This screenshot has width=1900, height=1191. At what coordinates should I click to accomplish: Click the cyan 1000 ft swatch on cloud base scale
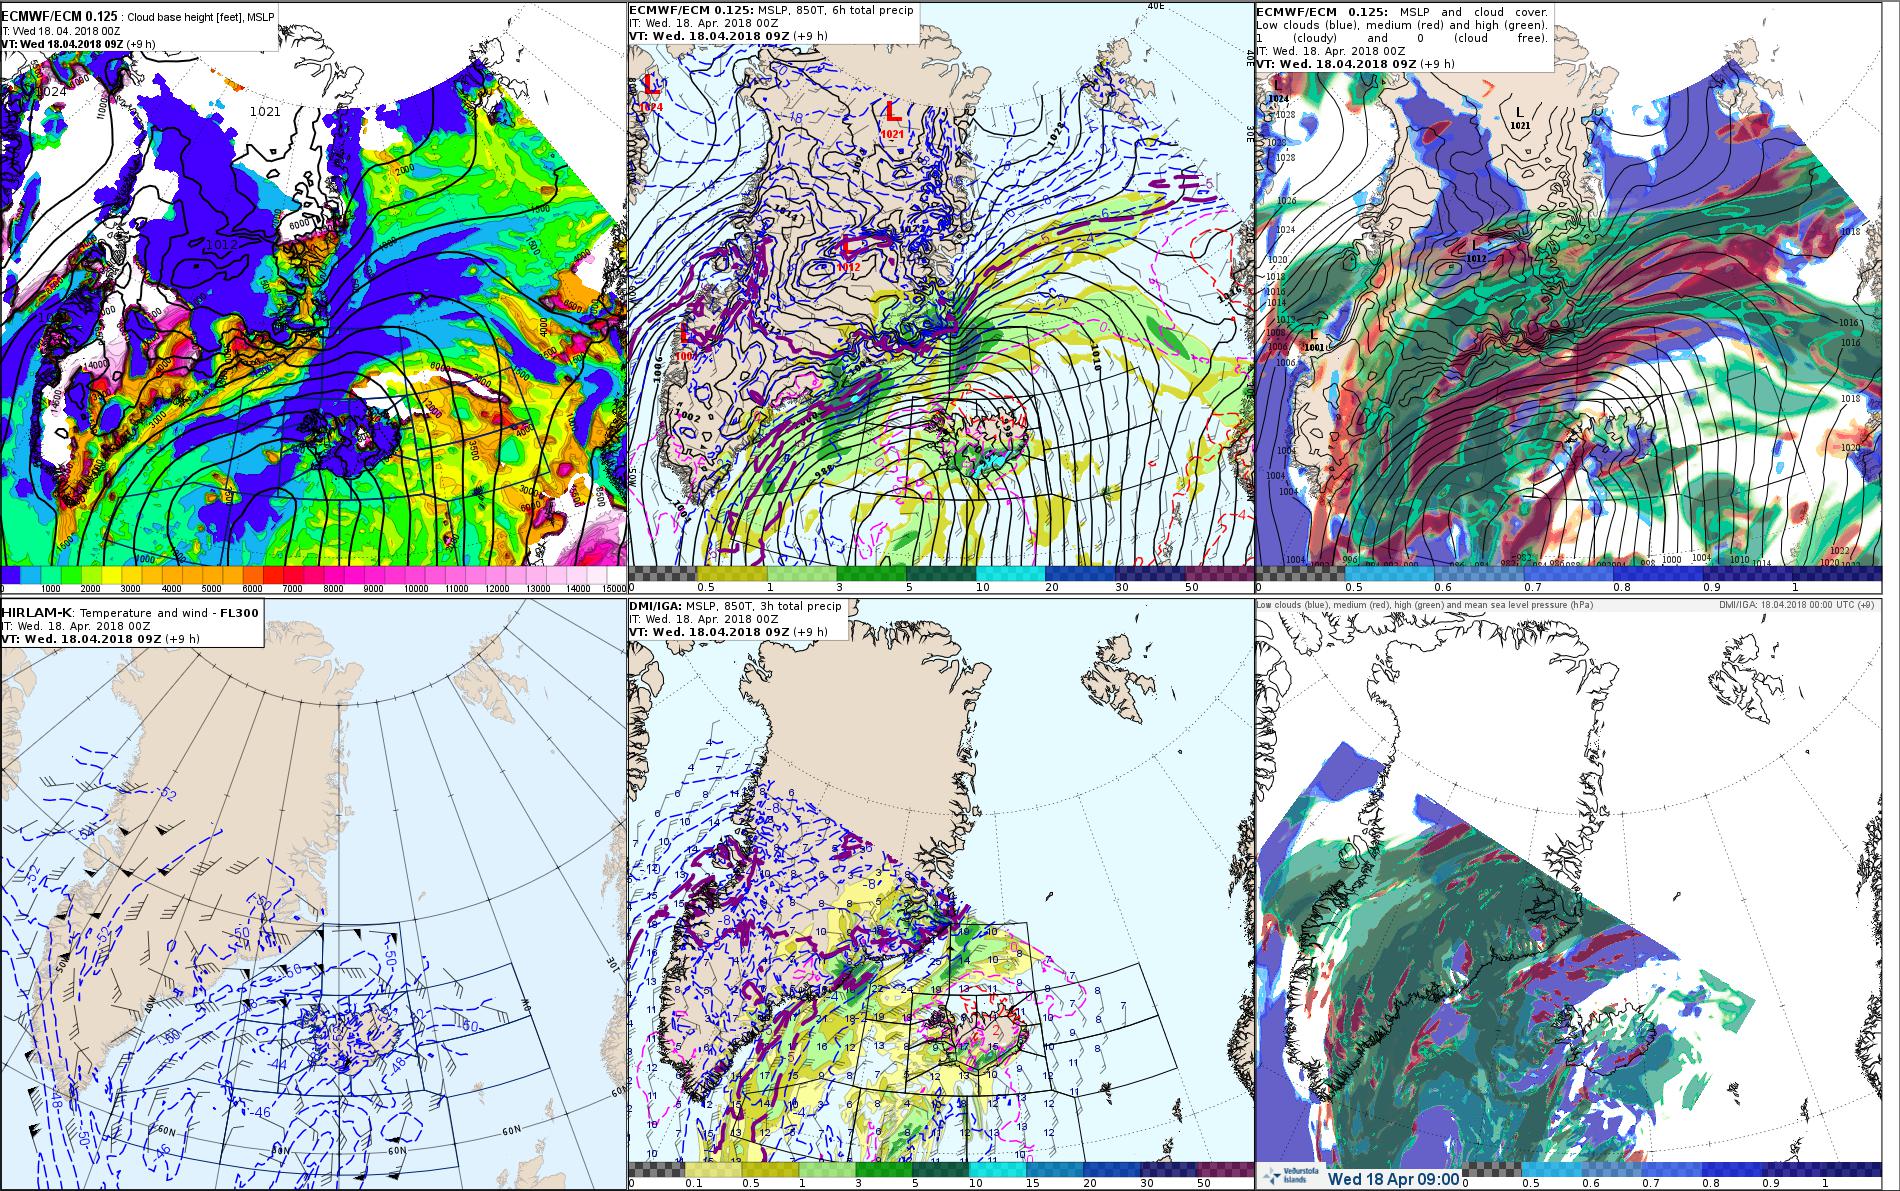pos(51,573)
